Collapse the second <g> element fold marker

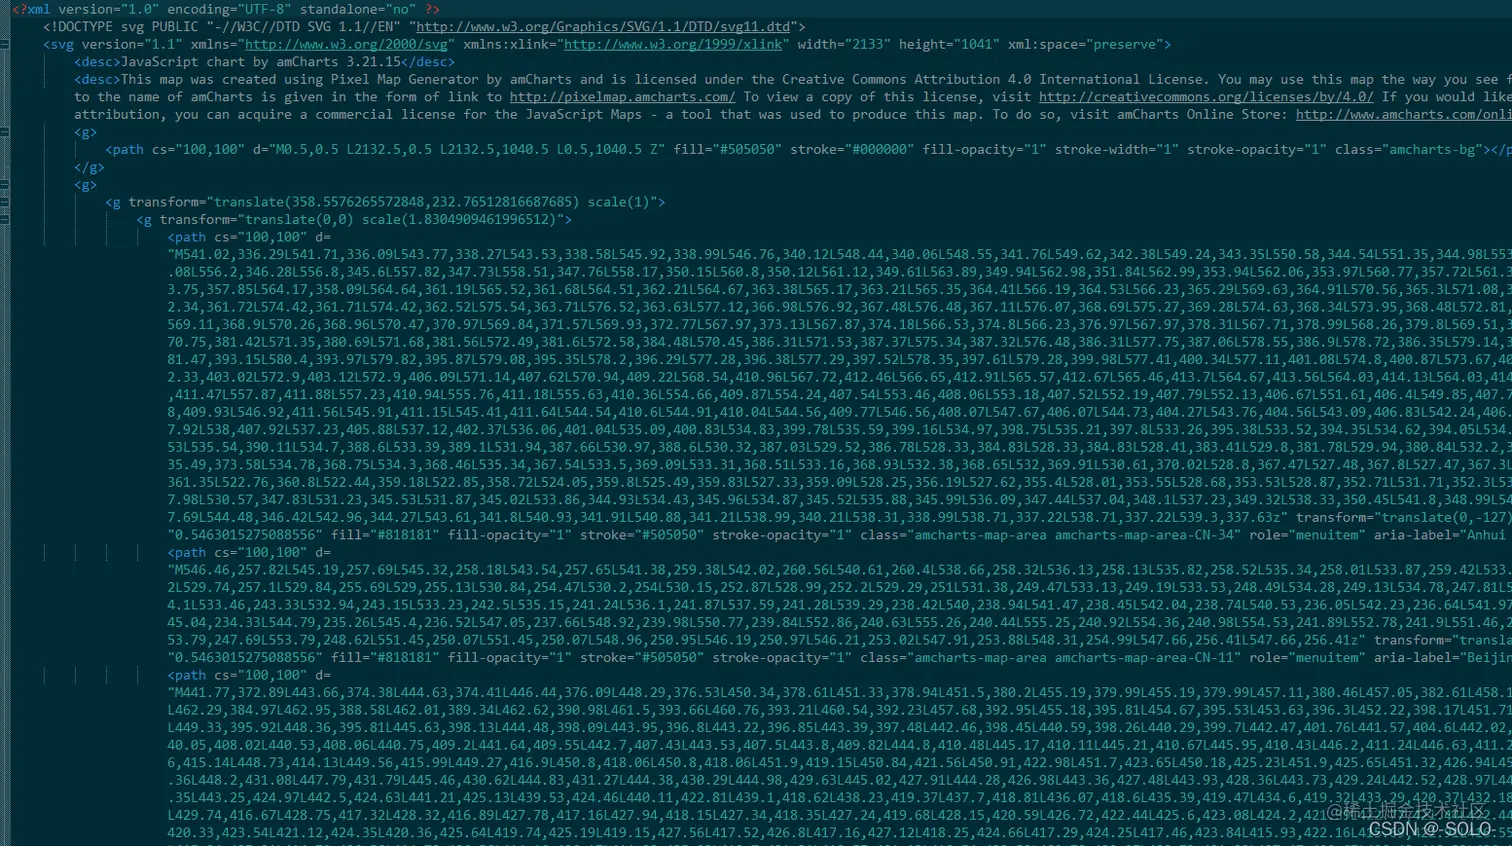click(5, 184)
